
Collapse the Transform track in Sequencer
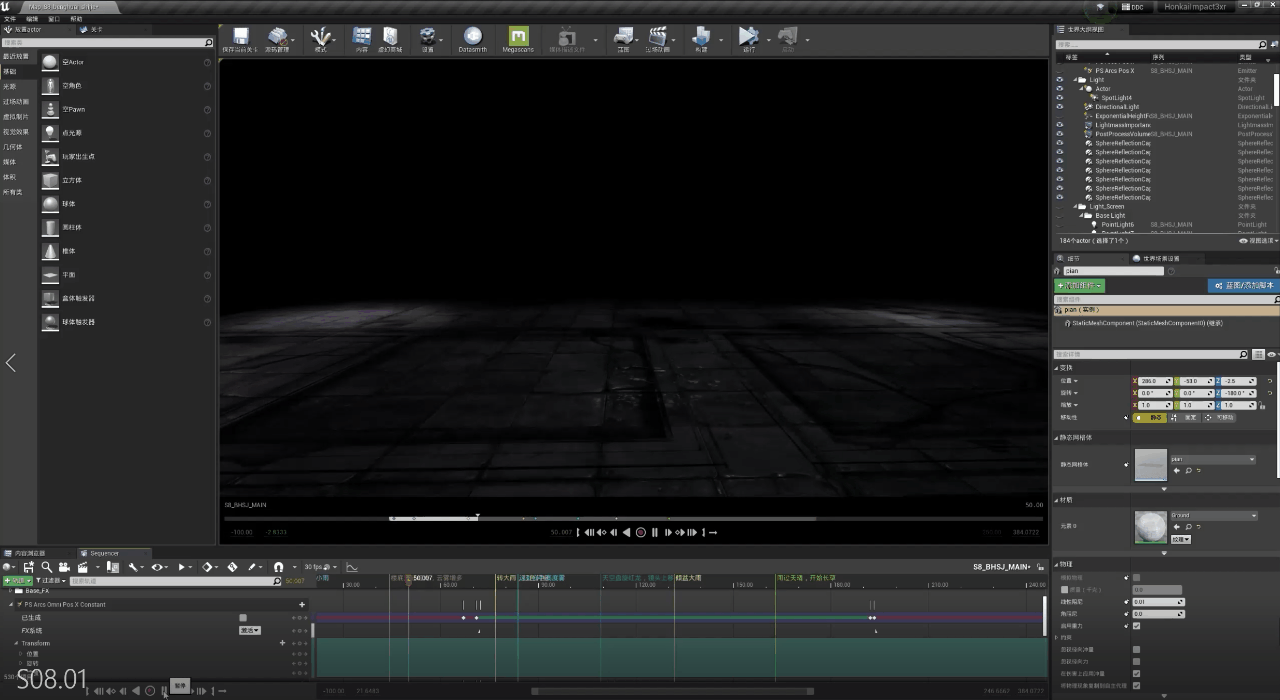tap(16, 643)
